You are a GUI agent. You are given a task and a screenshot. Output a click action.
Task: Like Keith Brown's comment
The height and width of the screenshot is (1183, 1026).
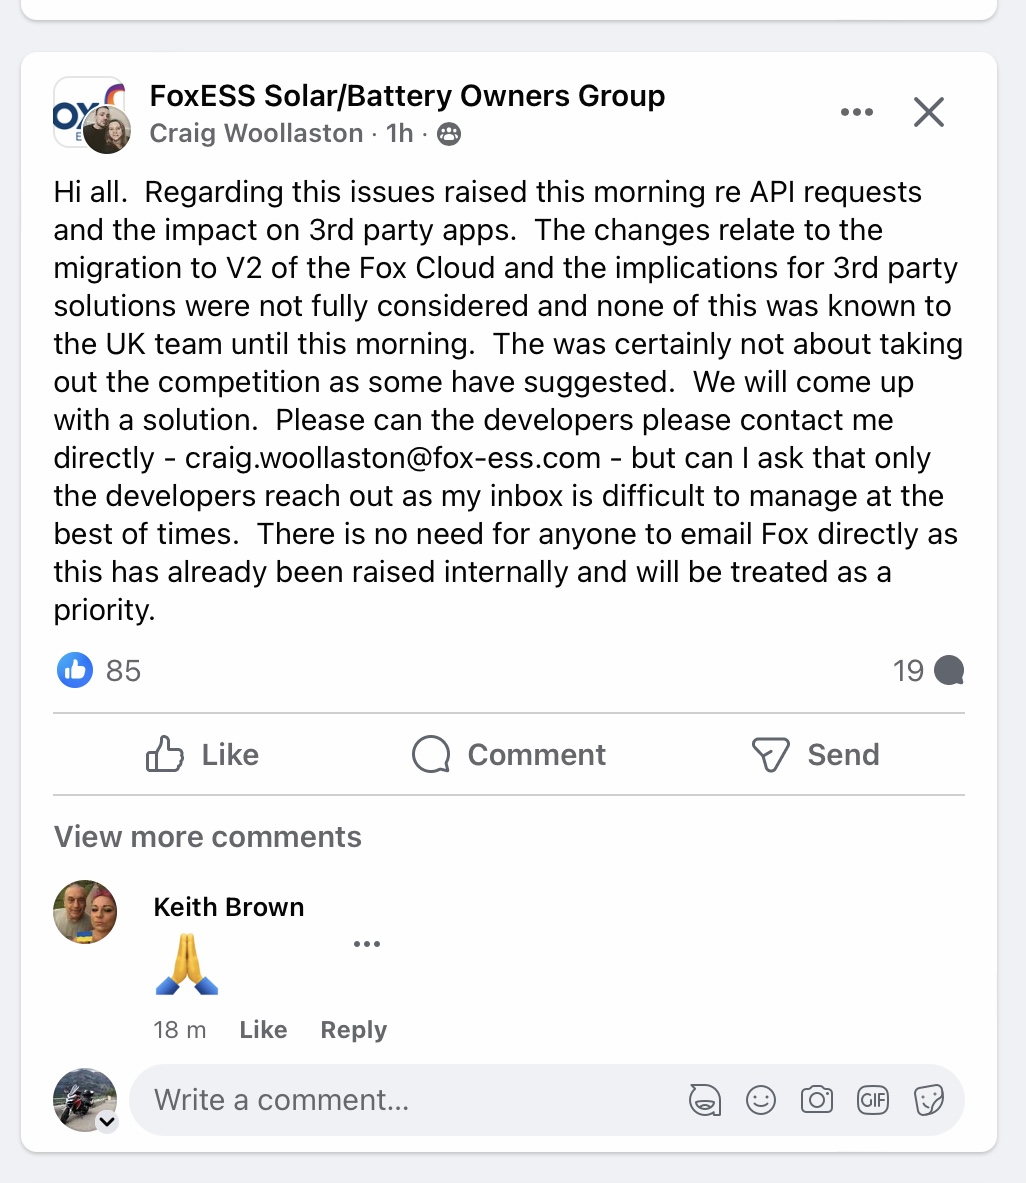263,1030
